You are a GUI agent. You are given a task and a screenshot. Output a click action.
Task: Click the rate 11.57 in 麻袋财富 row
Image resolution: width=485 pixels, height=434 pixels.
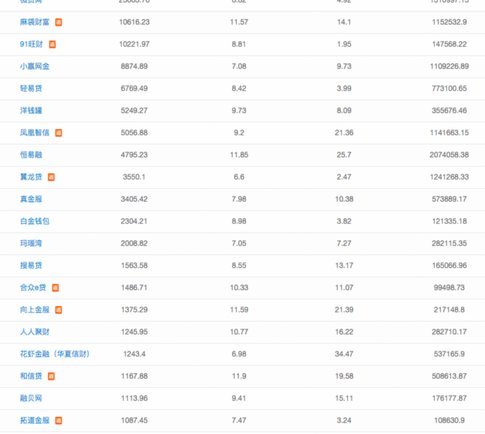pyautogui.click(x=239, y=22)
